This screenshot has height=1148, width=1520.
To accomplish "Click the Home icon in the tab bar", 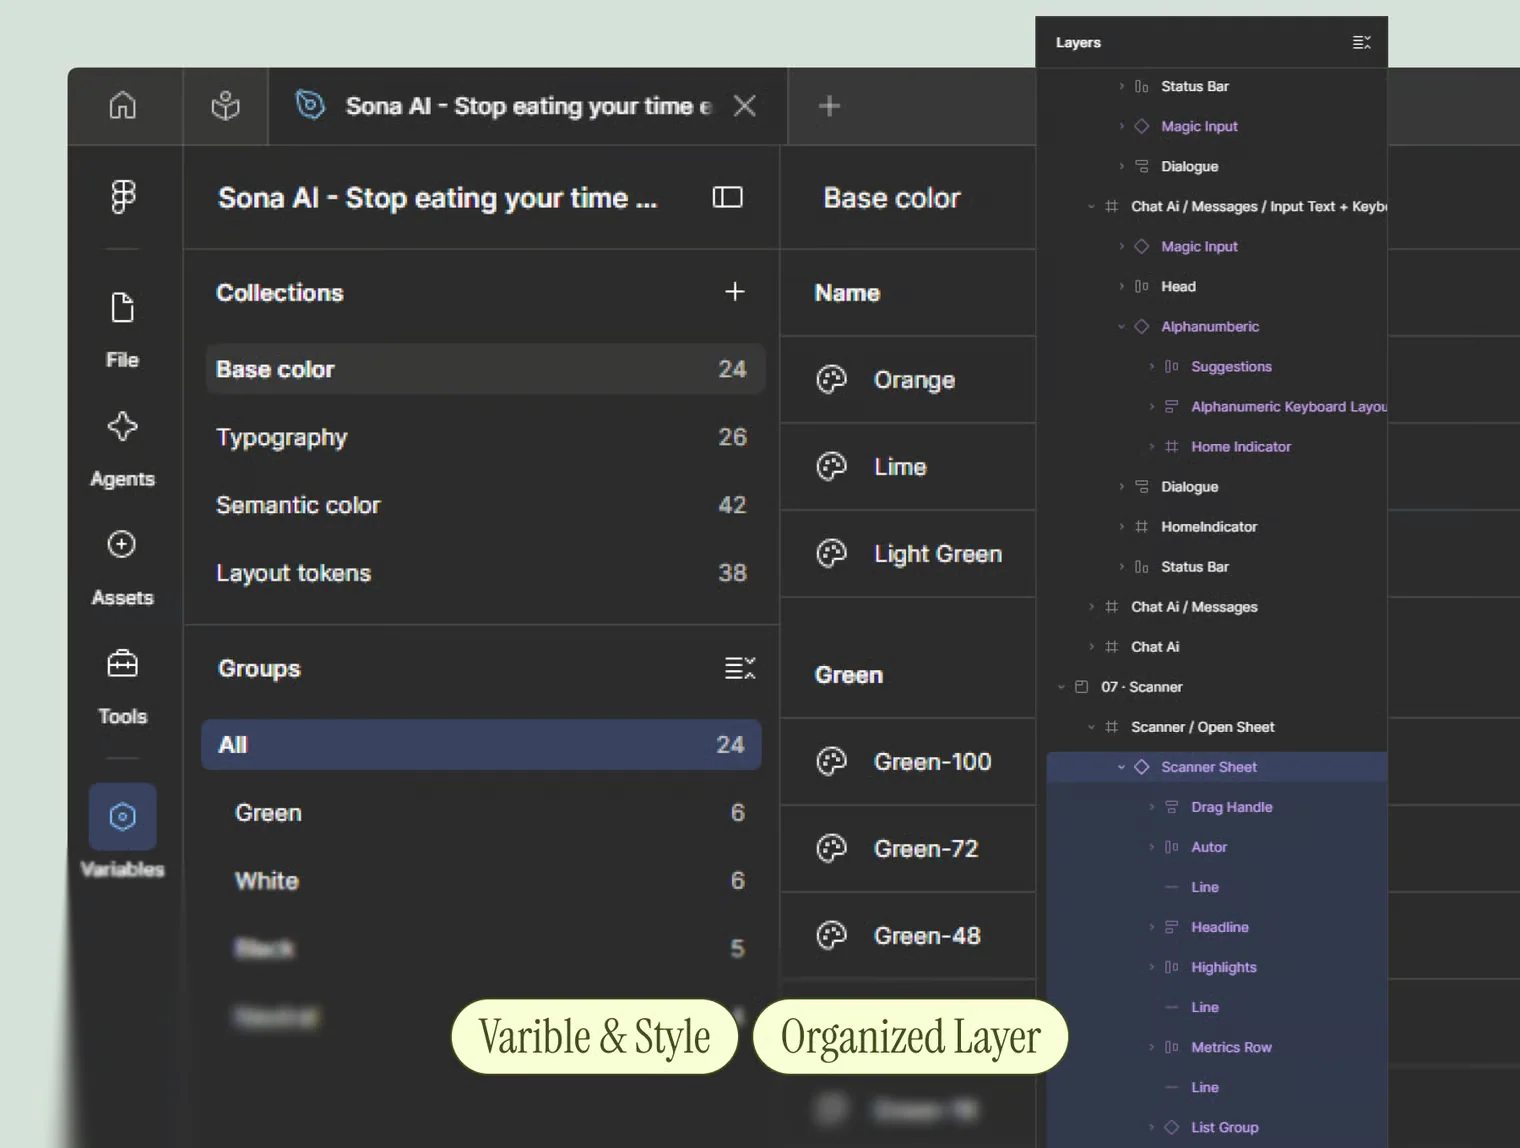I will [123, 105].
